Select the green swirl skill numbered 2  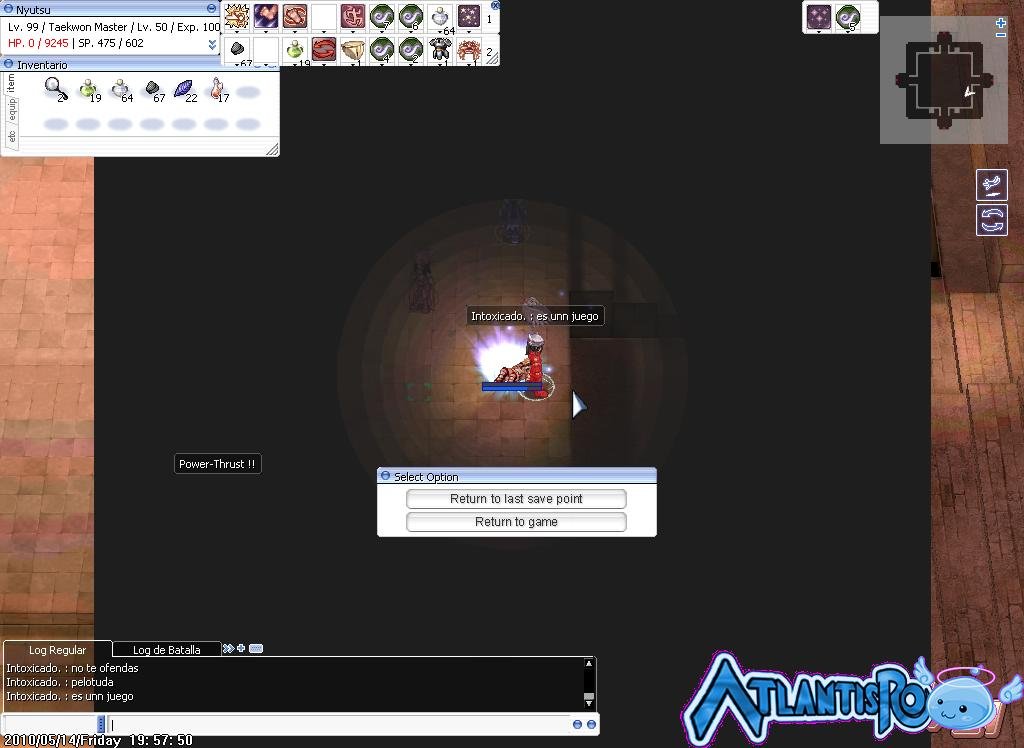(411, 50)
